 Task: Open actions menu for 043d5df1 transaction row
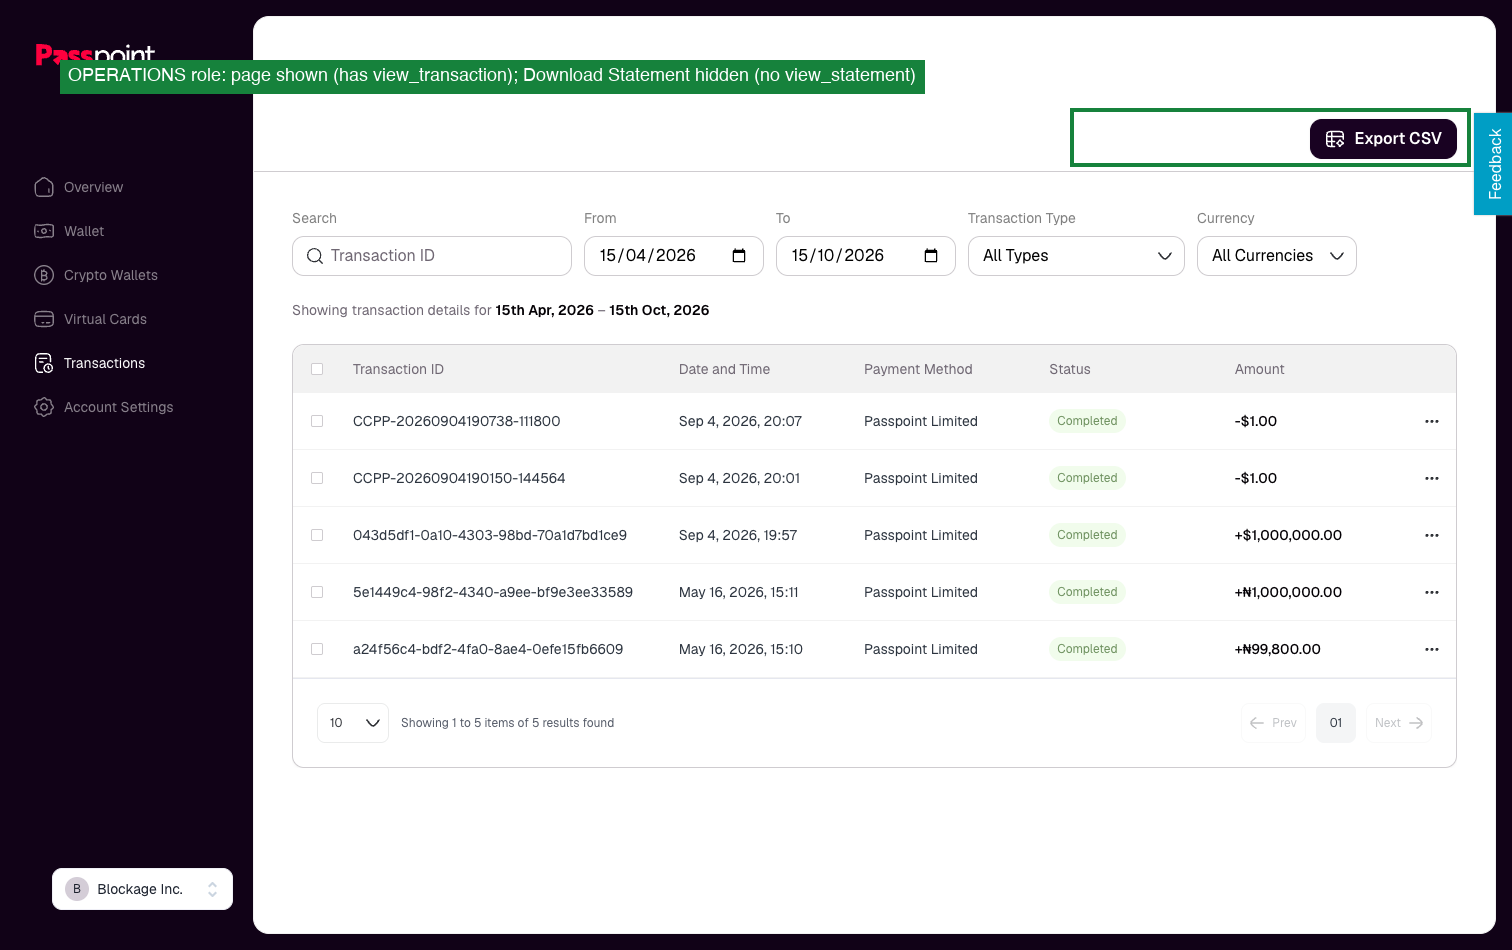pos(1432,535)
